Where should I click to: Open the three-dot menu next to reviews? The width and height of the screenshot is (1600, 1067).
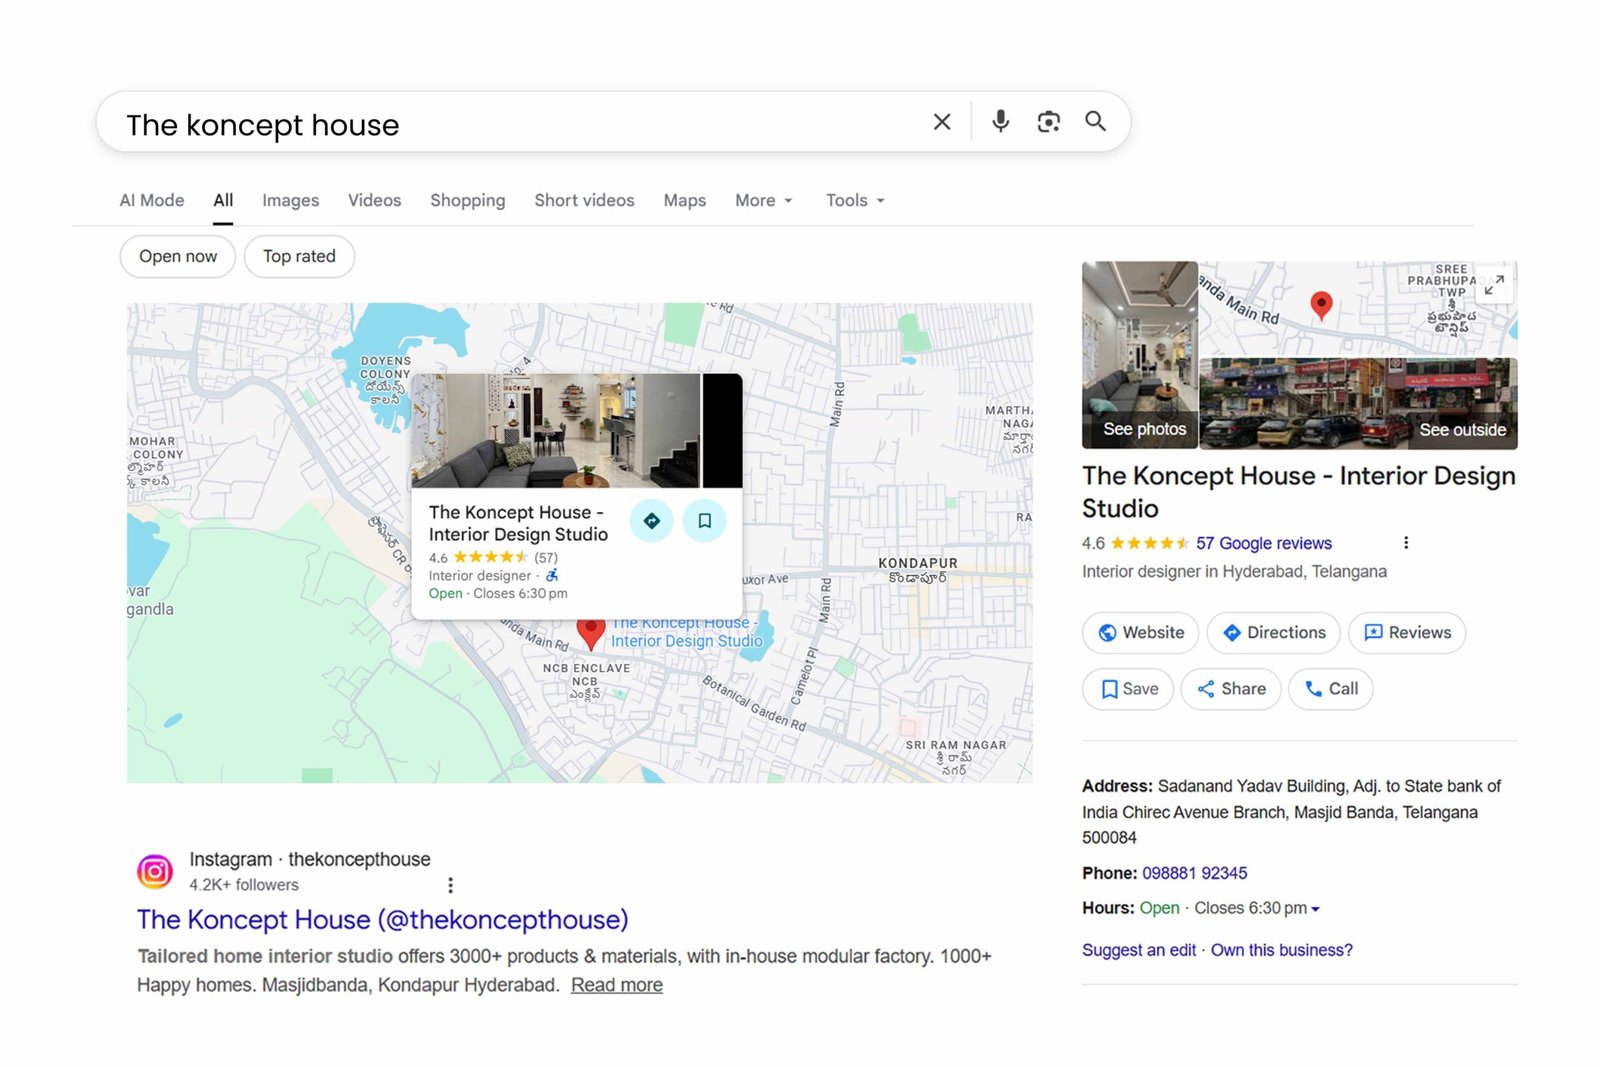pos(1406,542)
